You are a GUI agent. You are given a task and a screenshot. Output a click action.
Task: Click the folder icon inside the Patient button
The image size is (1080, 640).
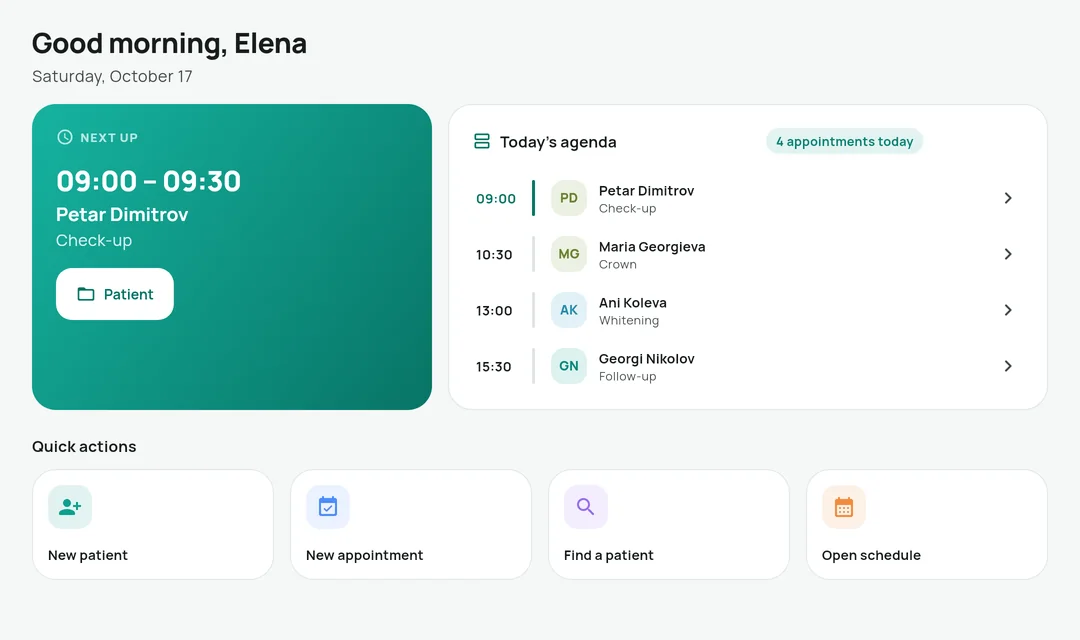tap(86, 294)
